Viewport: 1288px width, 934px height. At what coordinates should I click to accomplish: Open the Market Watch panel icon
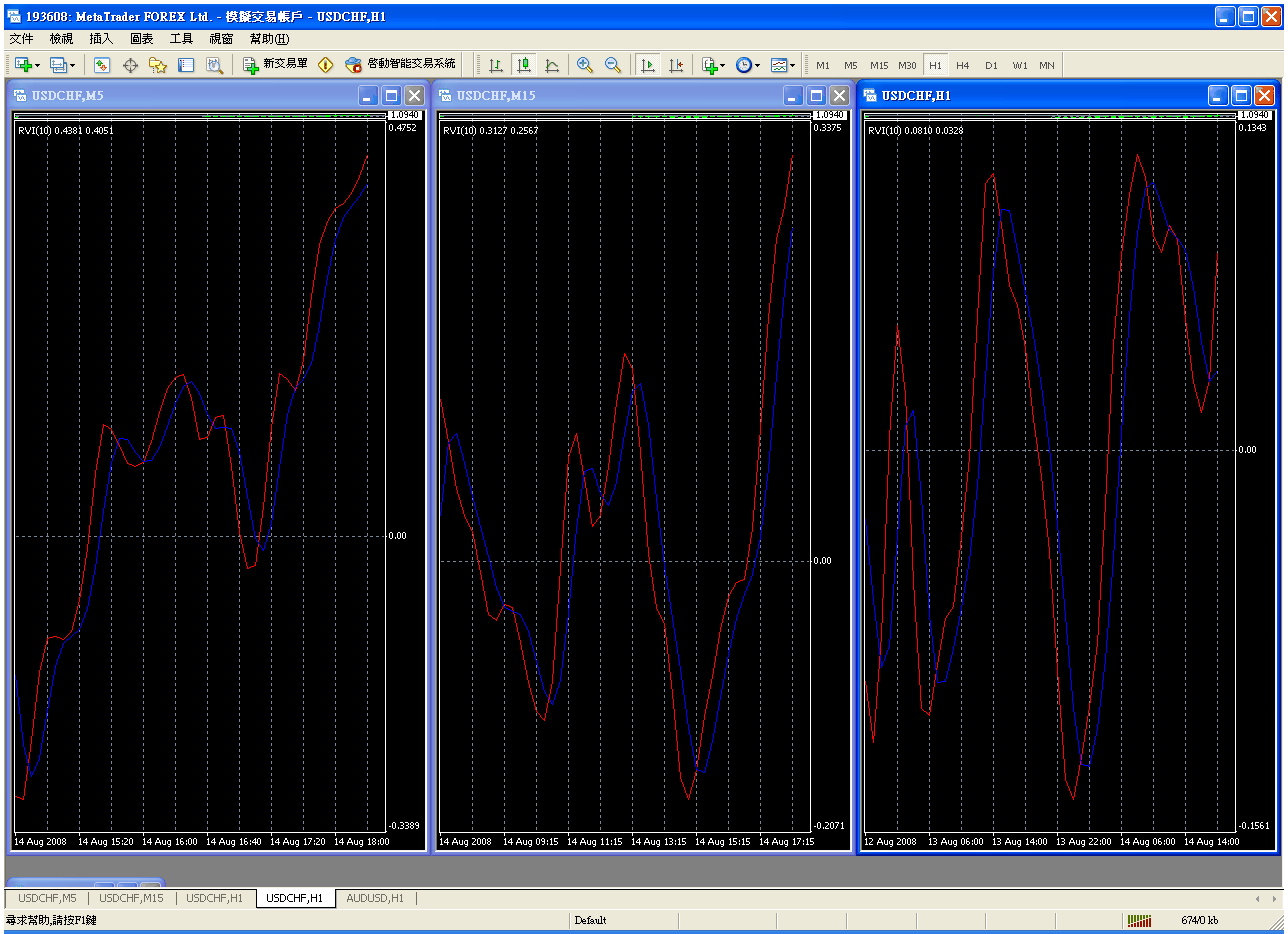tap(102, 65)
